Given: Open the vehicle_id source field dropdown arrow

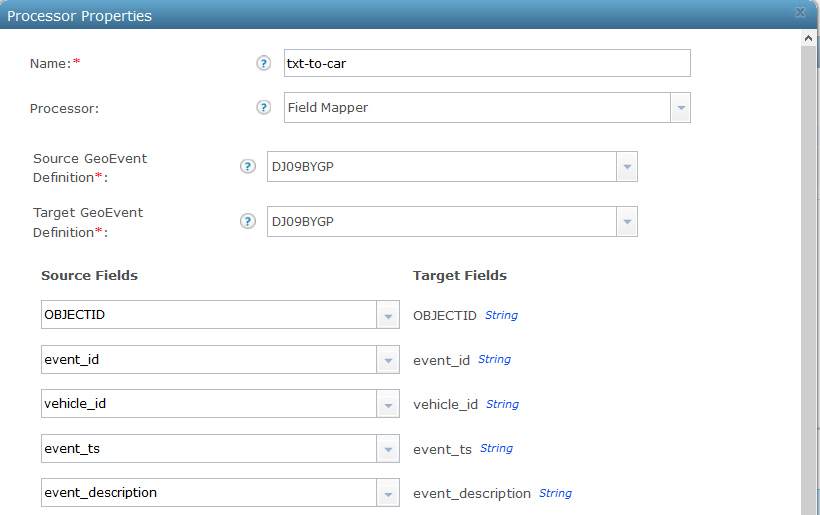Looking at the screenshot, I should (388, 404).
